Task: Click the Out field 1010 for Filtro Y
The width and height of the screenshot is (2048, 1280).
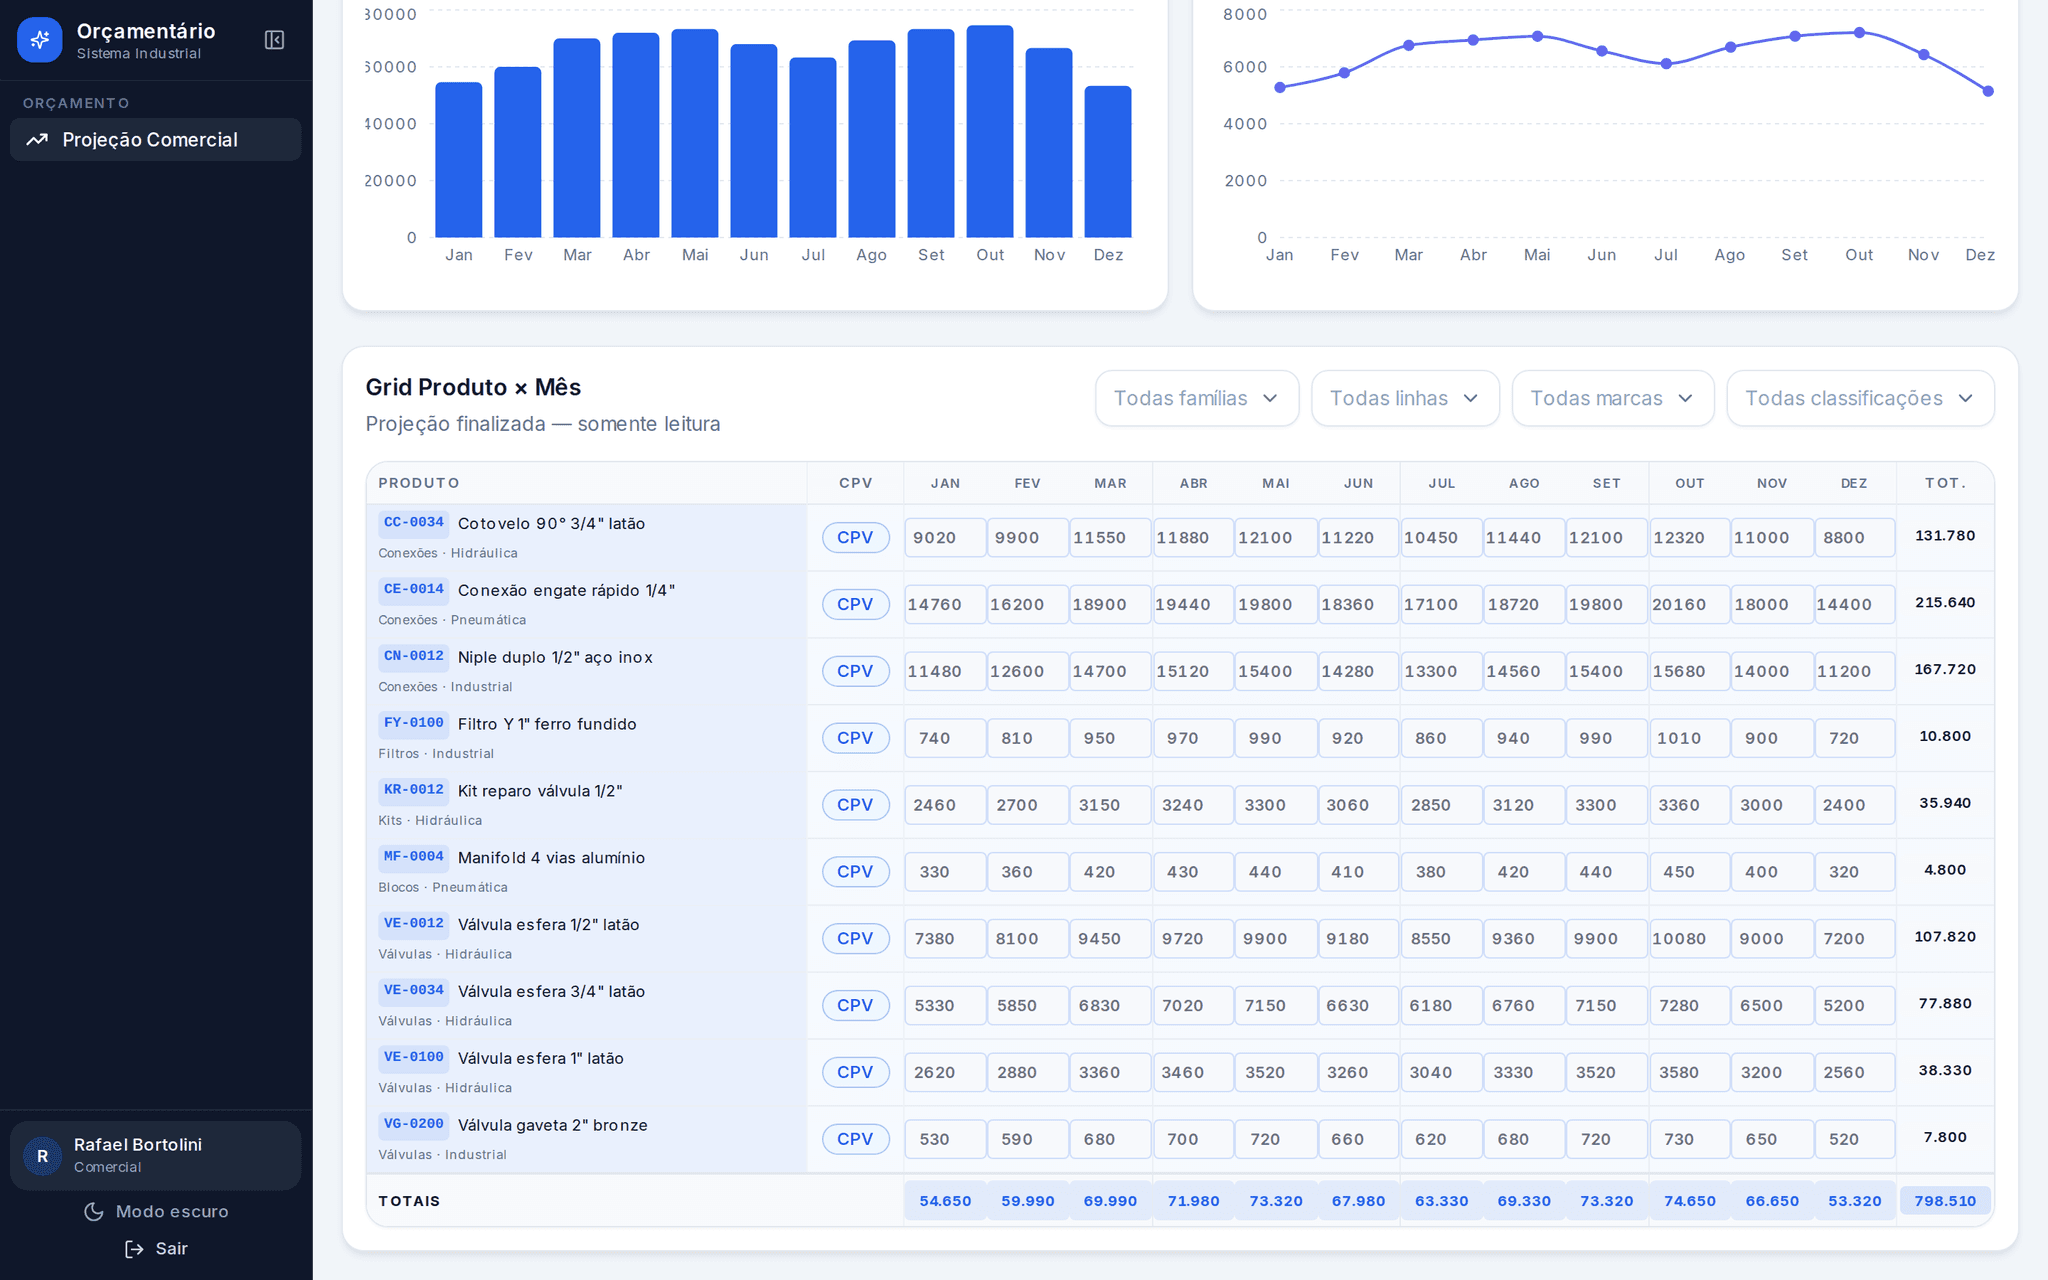Action: click(1689, 738)
